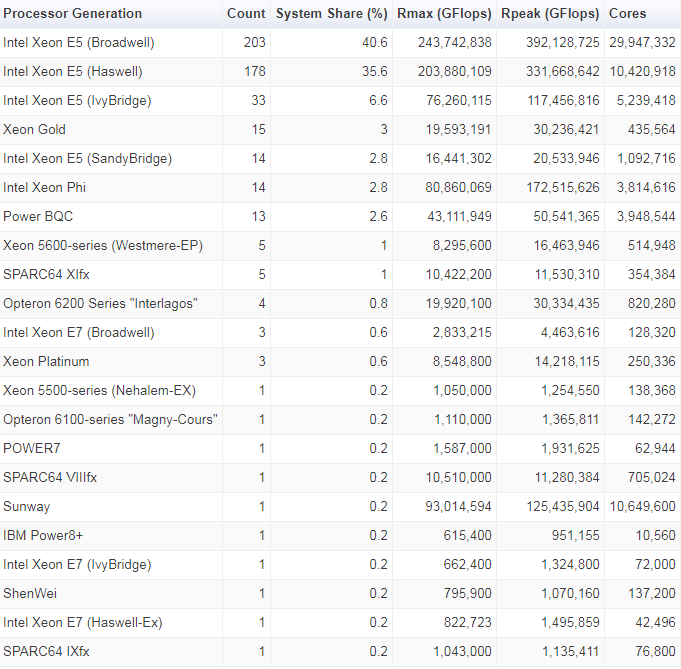Click Rmax value 19,920,100
Viewport: 681px width, 669px height.
pos(459,304)
